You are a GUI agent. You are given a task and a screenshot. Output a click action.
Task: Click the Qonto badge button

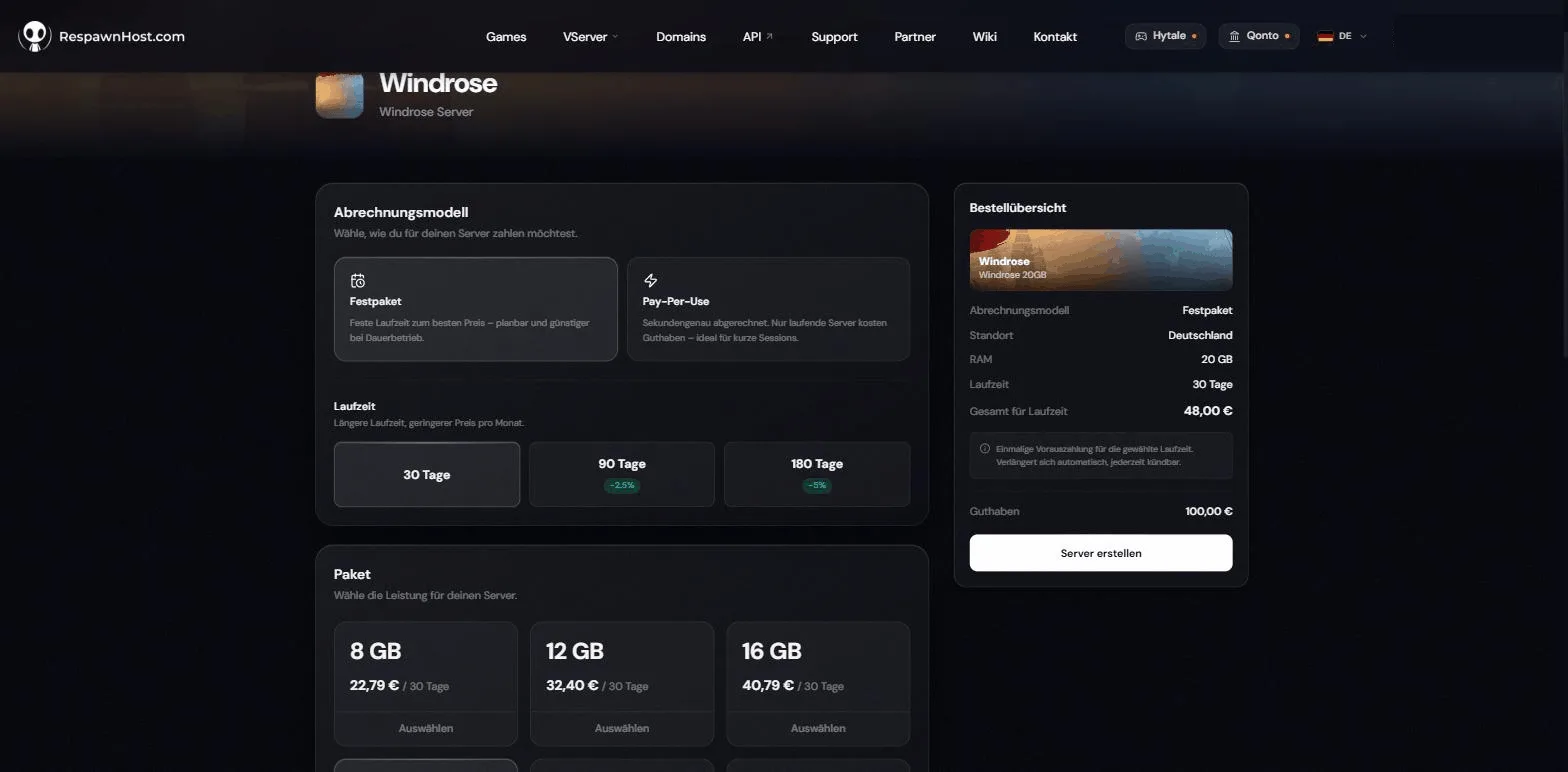point(1259,36)
